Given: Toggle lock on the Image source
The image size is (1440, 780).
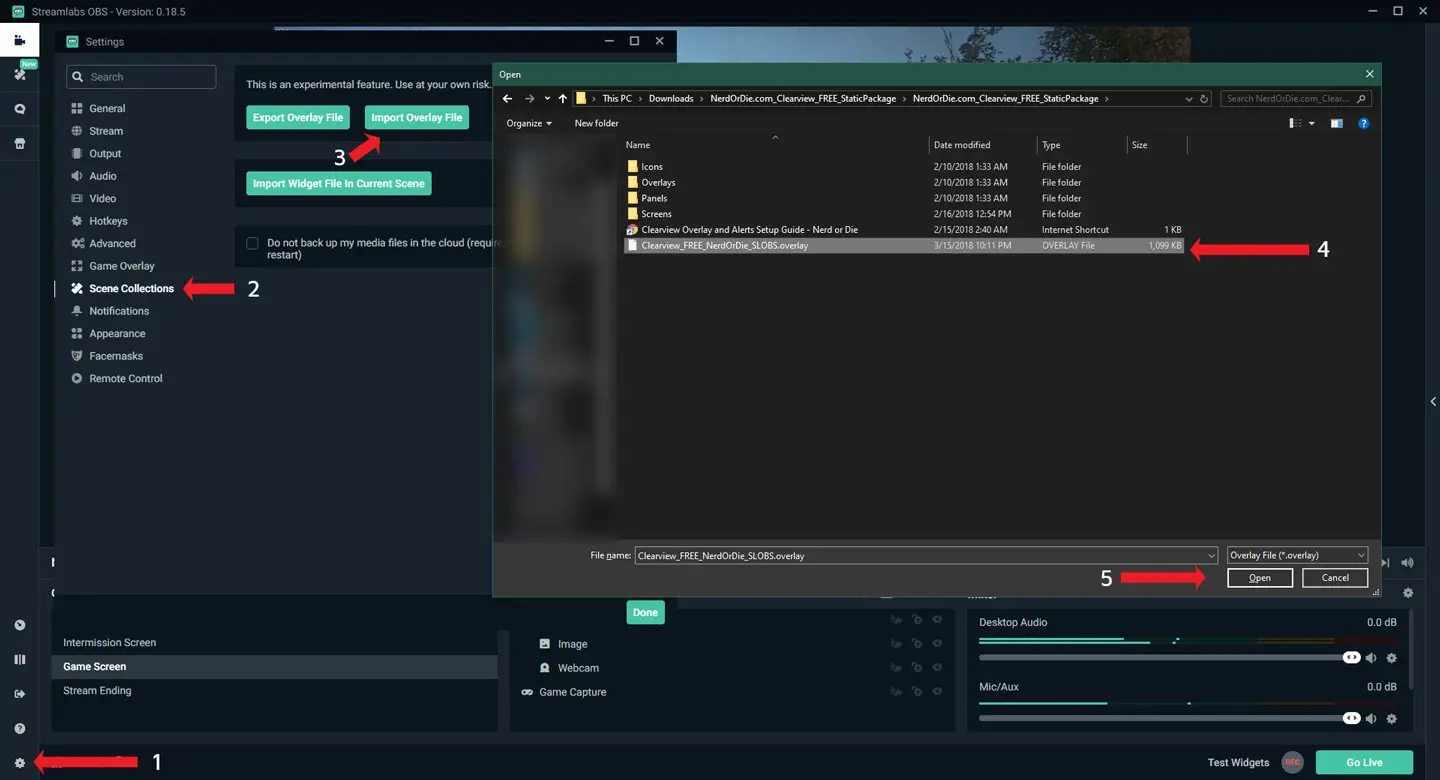Looking at the screenshot, I should [917, 644].
